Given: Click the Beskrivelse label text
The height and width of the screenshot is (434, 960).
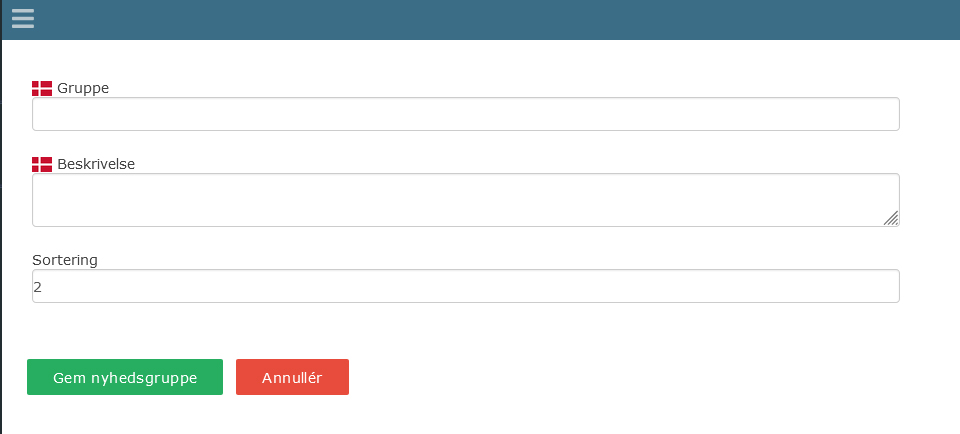Looking at the screenshot, I should pos(96,164).
